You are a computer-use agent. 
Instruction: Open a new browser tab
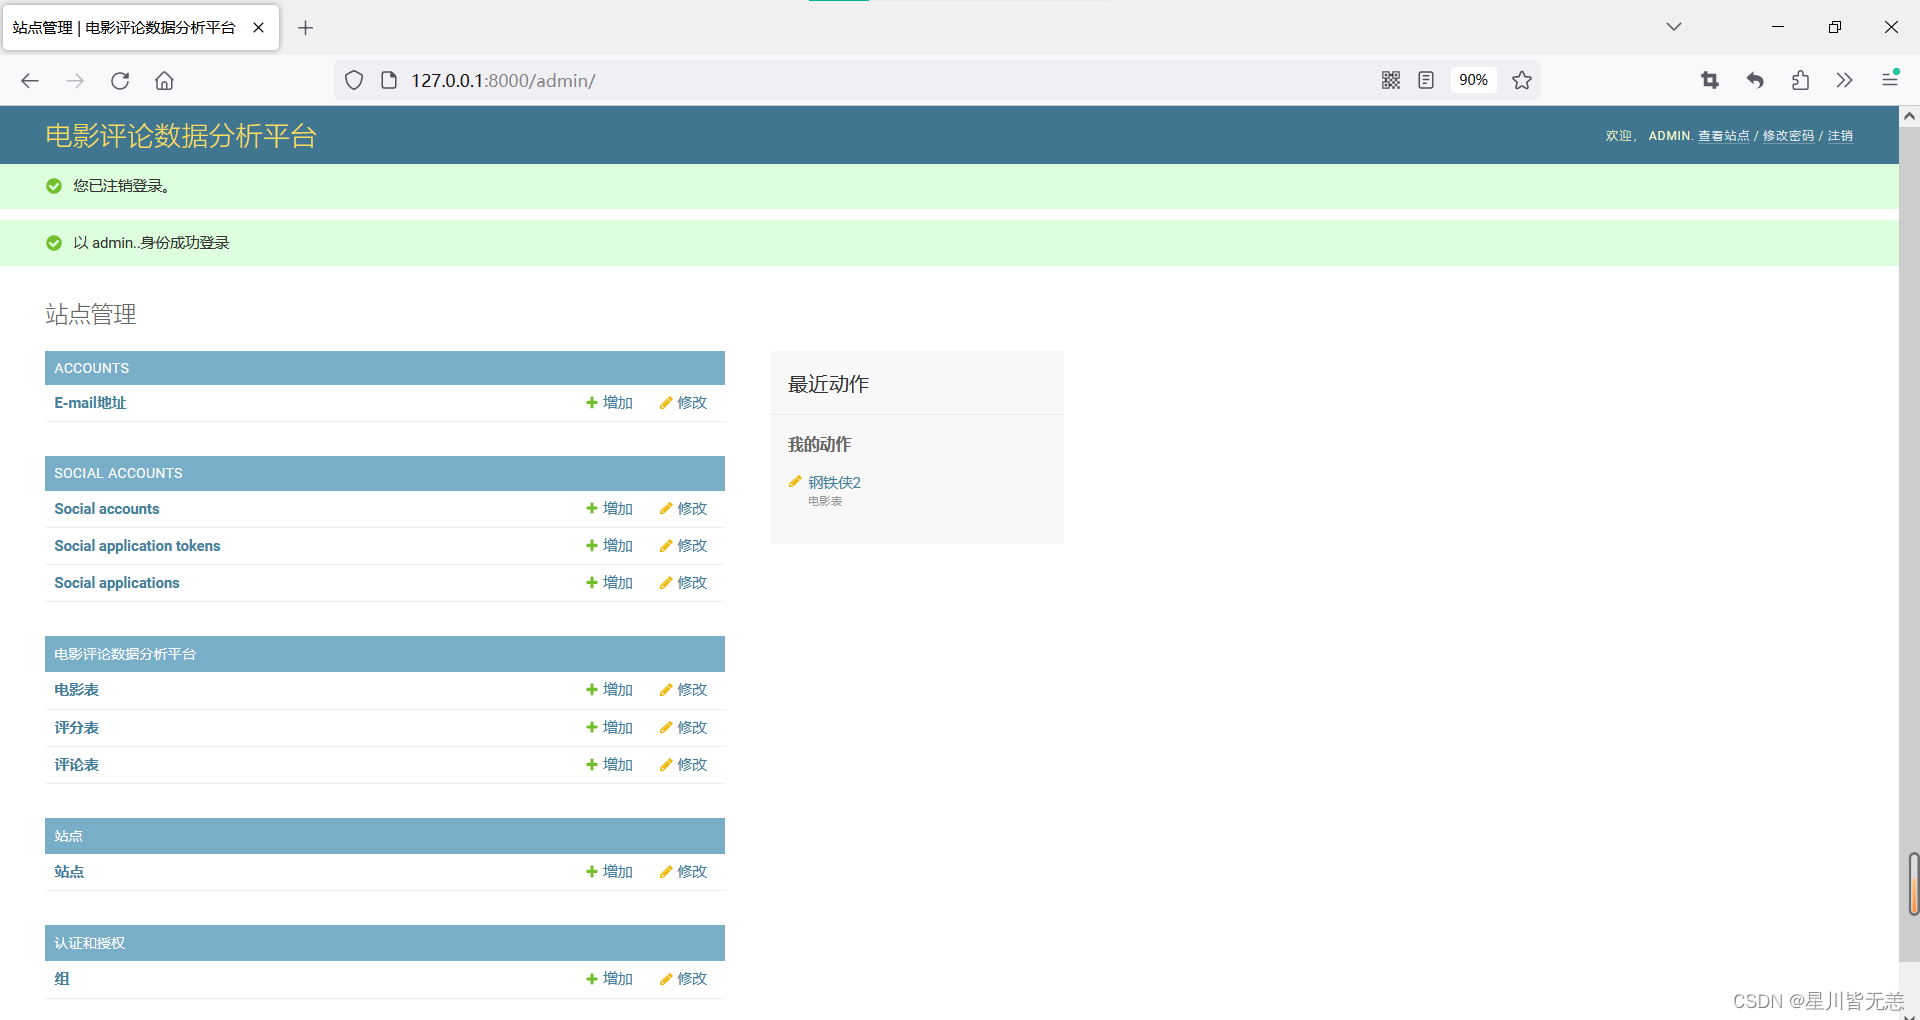306,28
